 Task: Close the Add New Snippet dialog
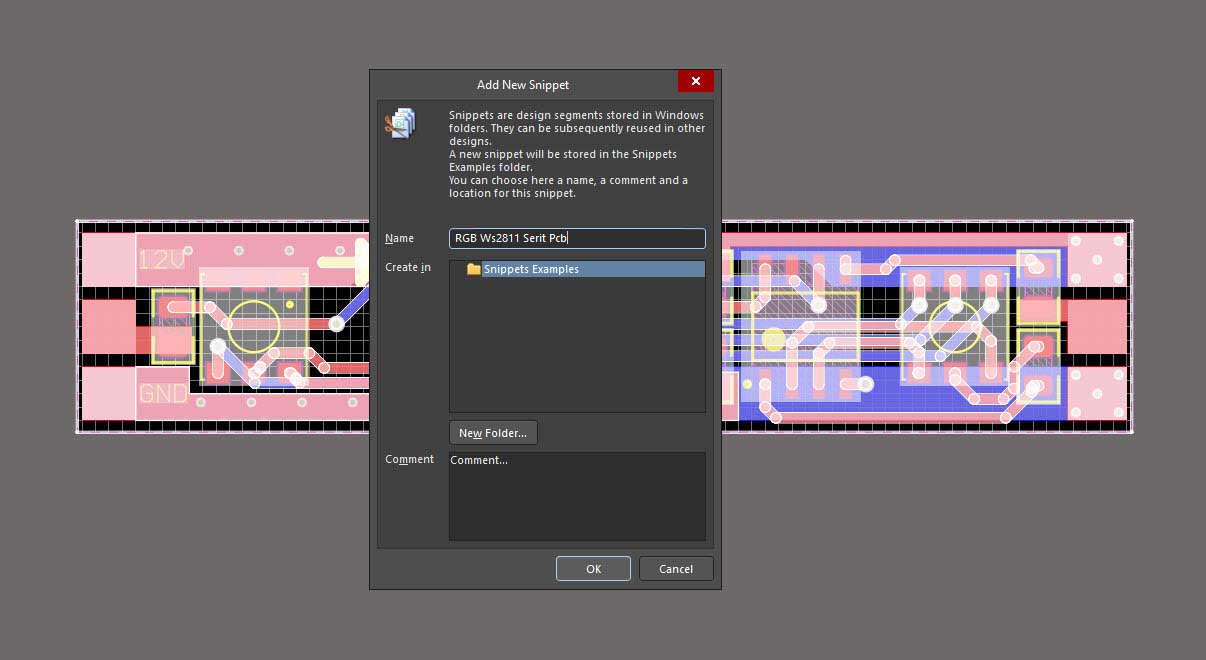click(x=695, y=82)
